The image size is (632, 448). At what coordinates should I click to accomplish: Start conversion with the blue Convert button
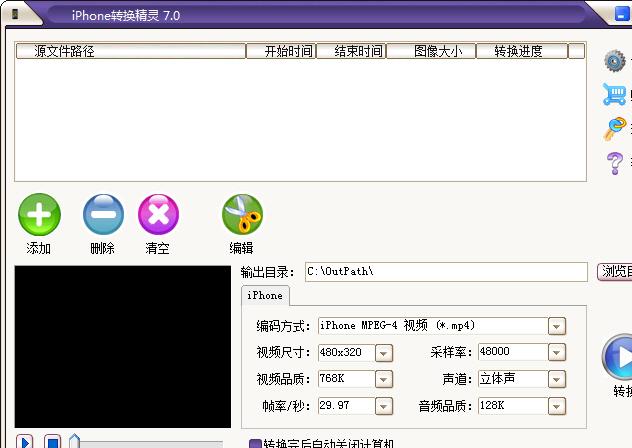618,357
